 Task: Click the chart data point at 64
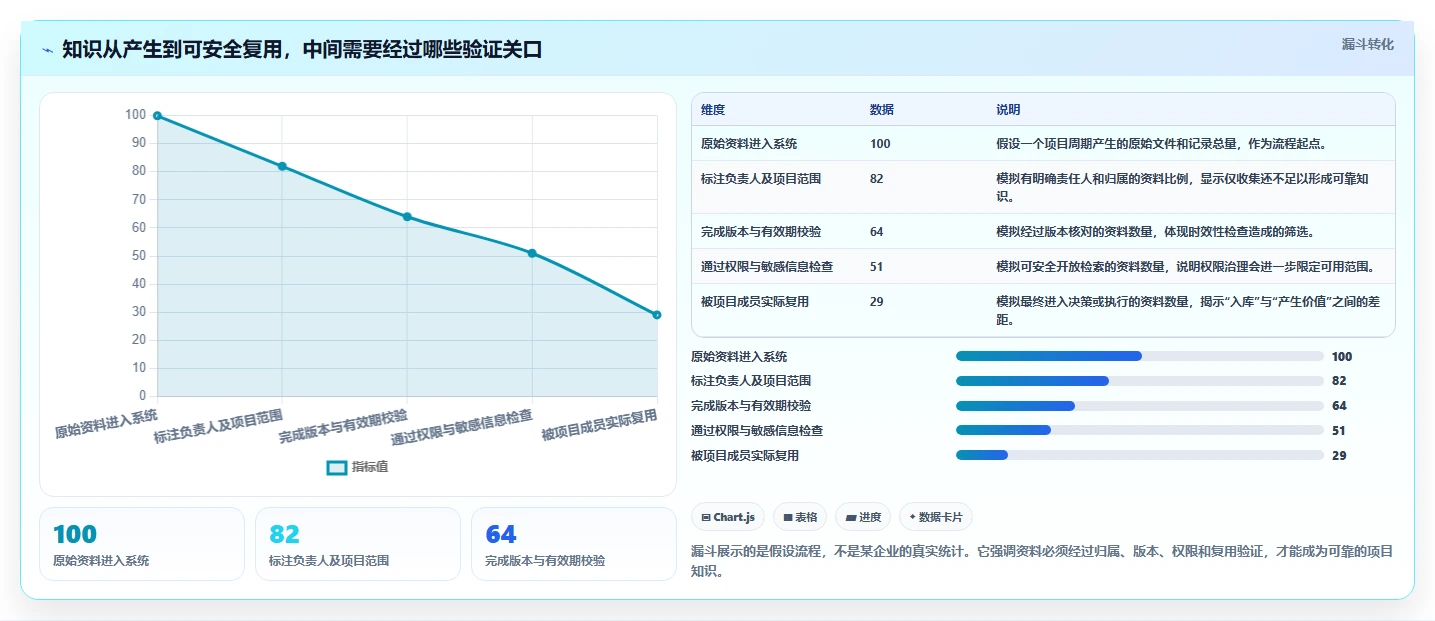[407, 217]
